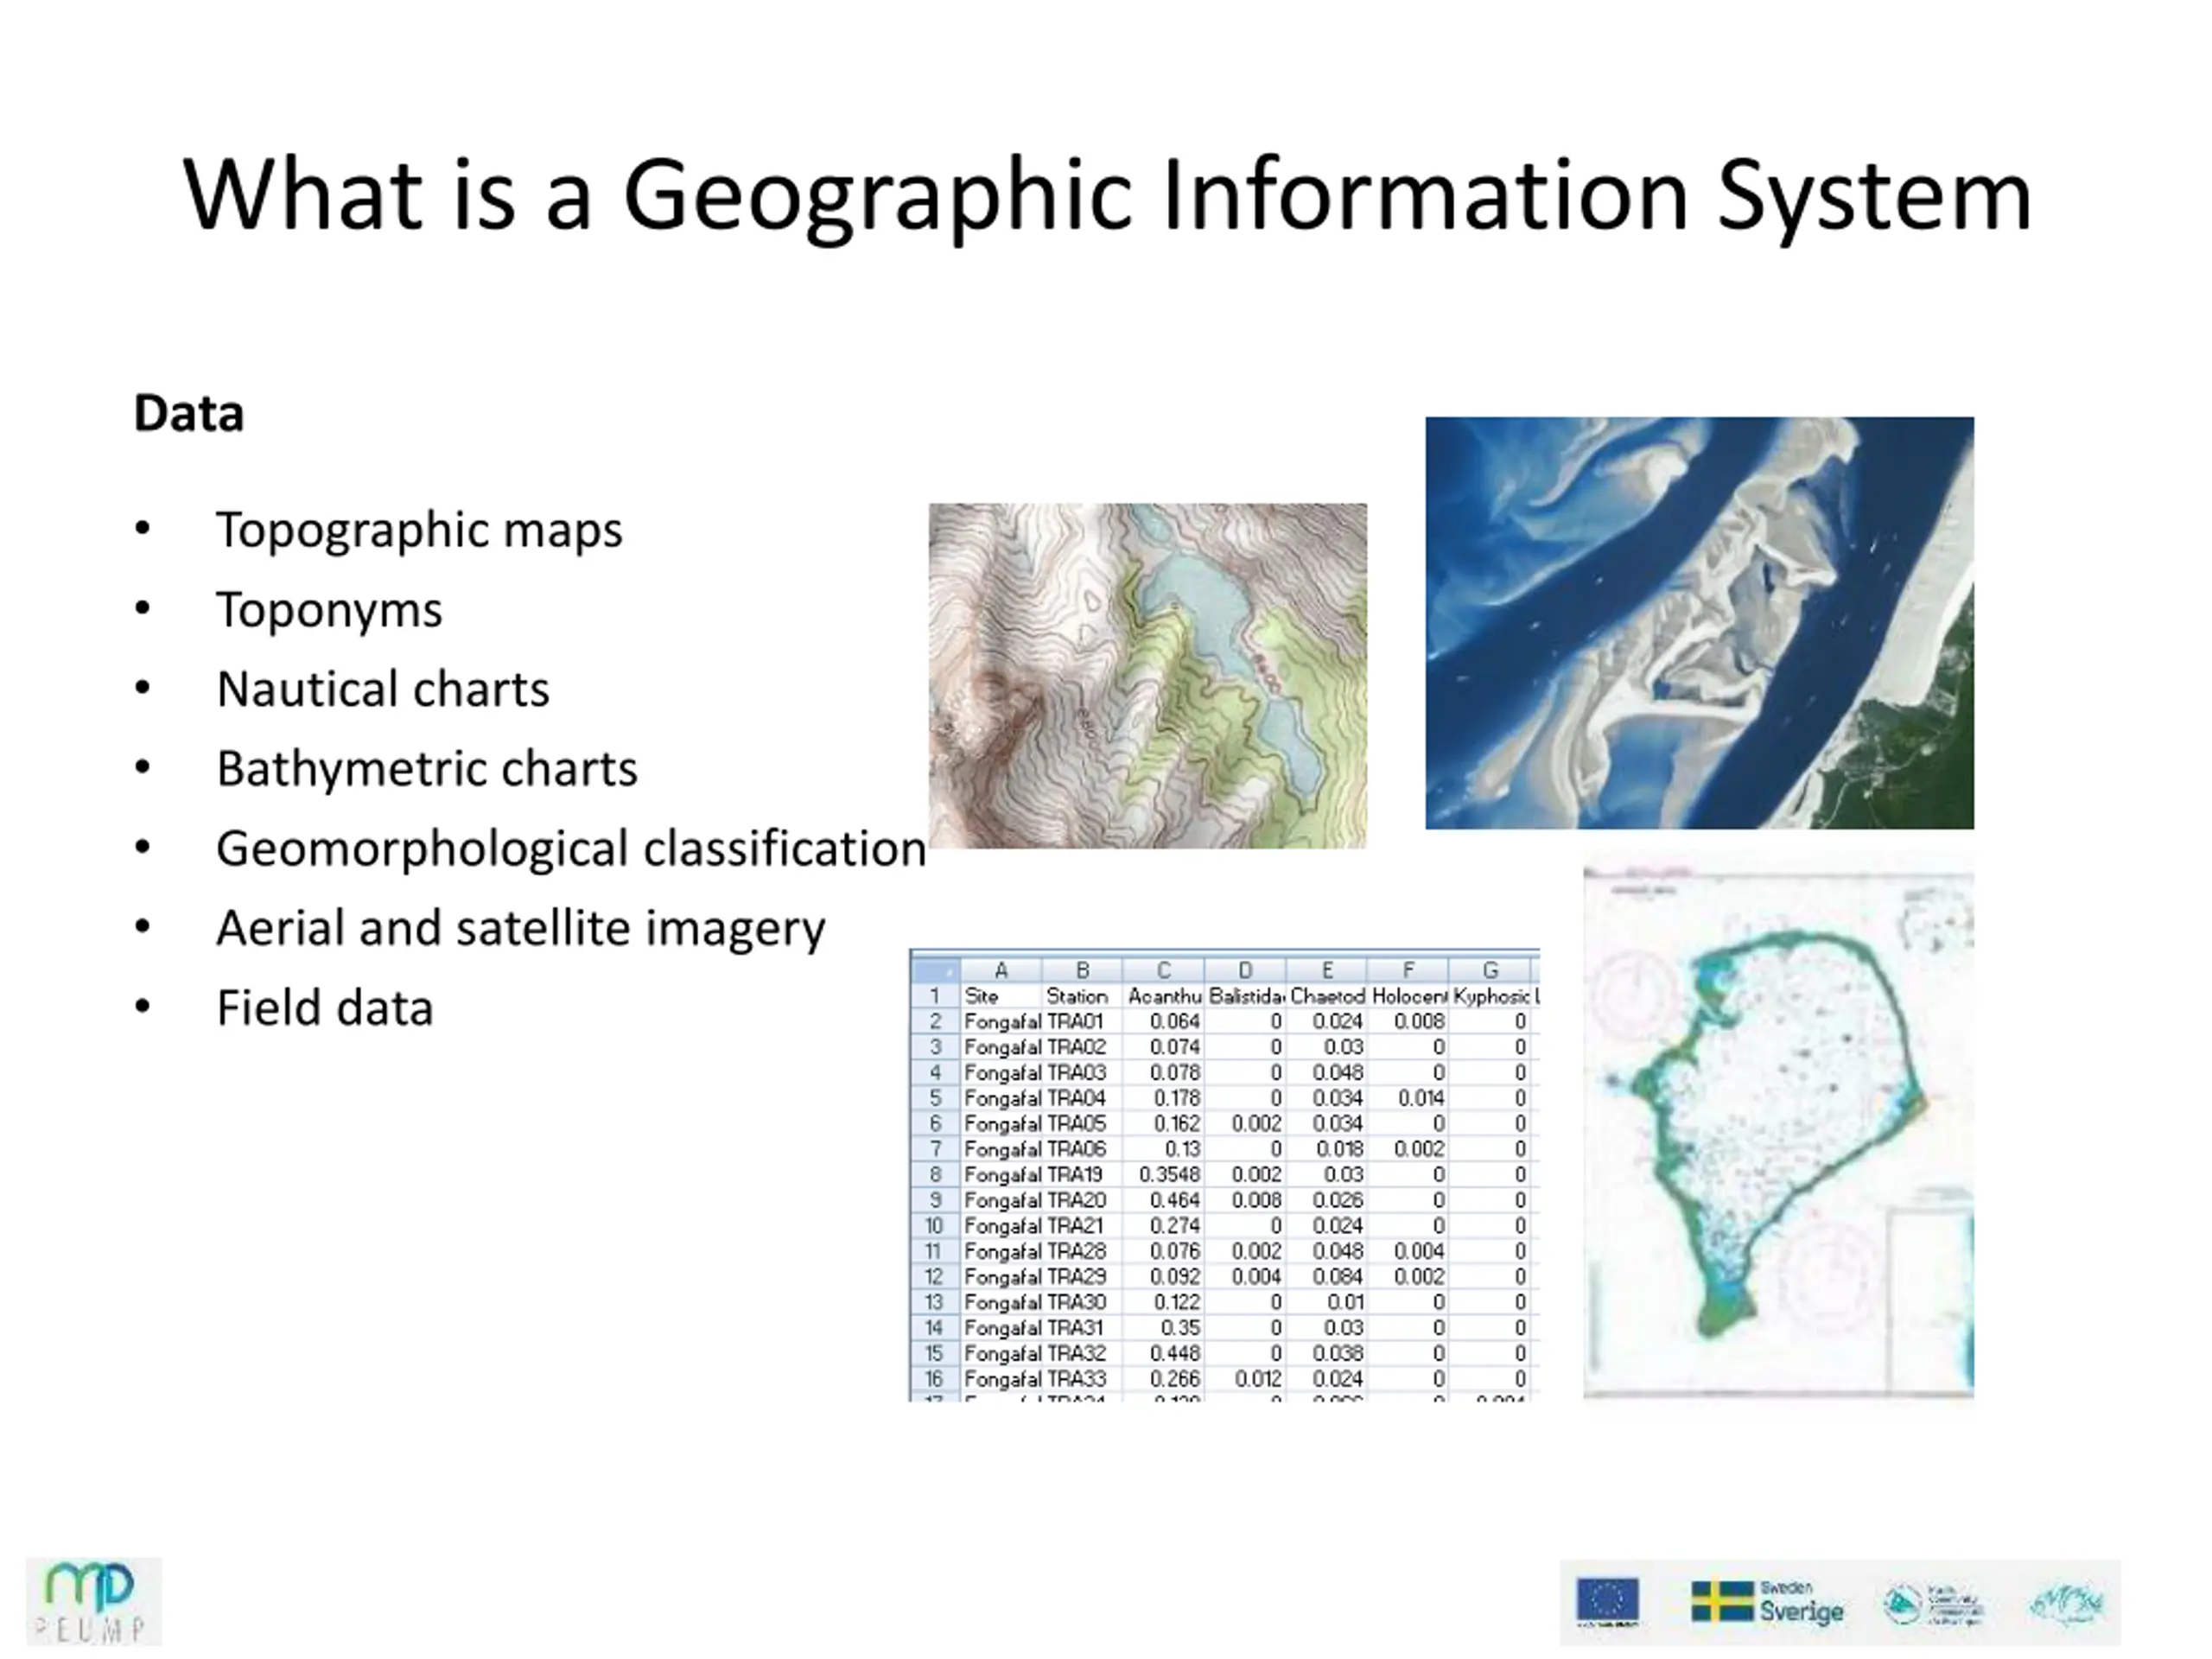Click the 'Acanthu' column header cell
Image resolution: width=2212 pixels, height=1659 pixels.
(x=1164, y=996)
